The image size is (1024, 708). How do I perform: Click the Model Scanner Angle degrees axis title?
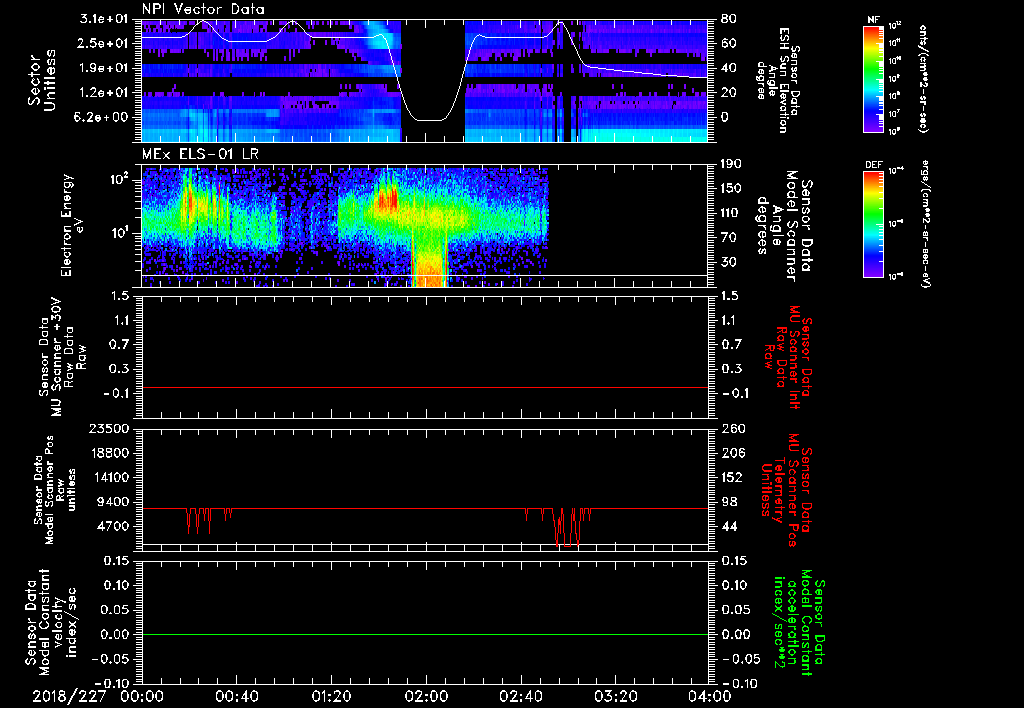point(785,226)
